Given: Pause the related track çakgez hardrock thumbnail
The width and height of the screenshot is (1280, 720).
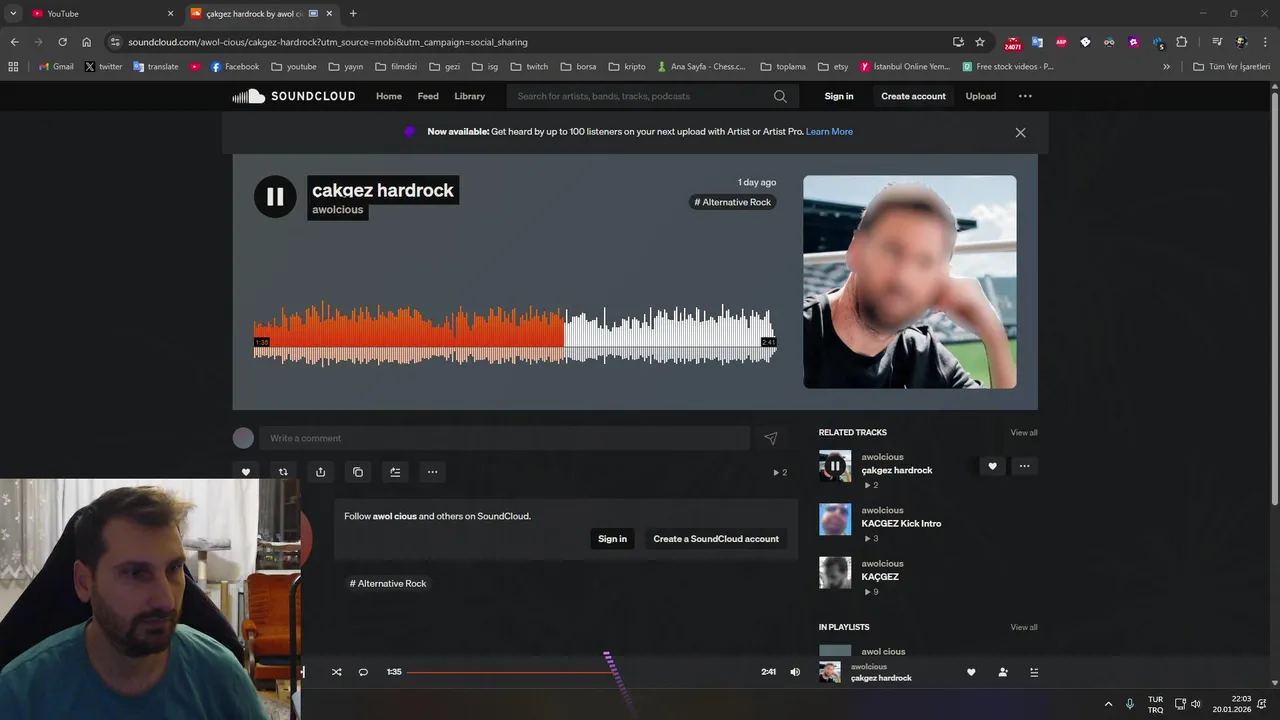Looking at the screenshot, I should pyautogui.click(x=835, y=466).
